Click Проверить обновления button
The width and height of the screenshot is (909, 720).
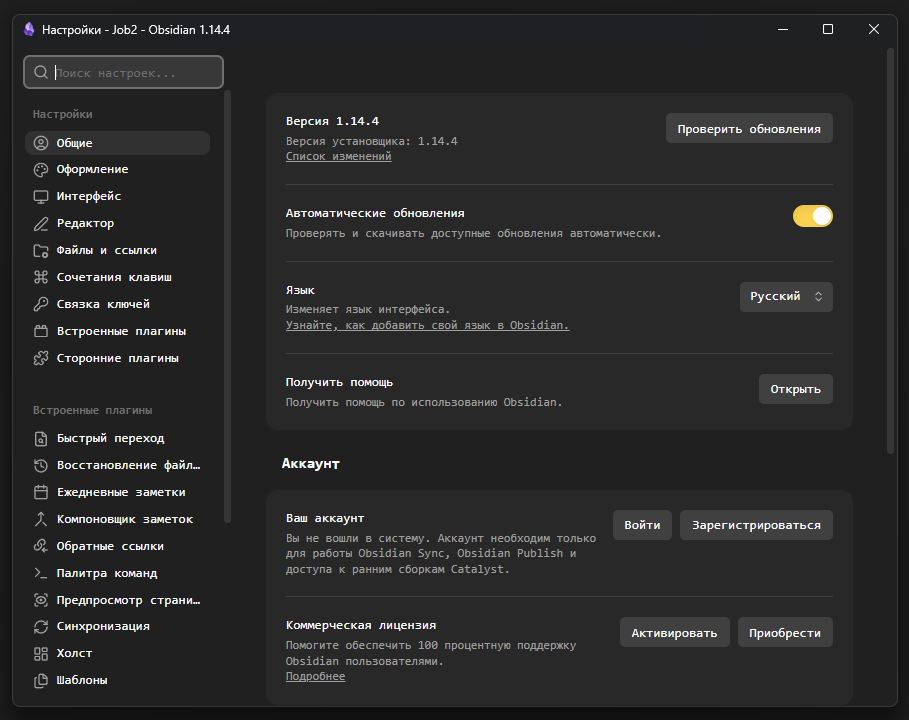[x=749, y=129]
